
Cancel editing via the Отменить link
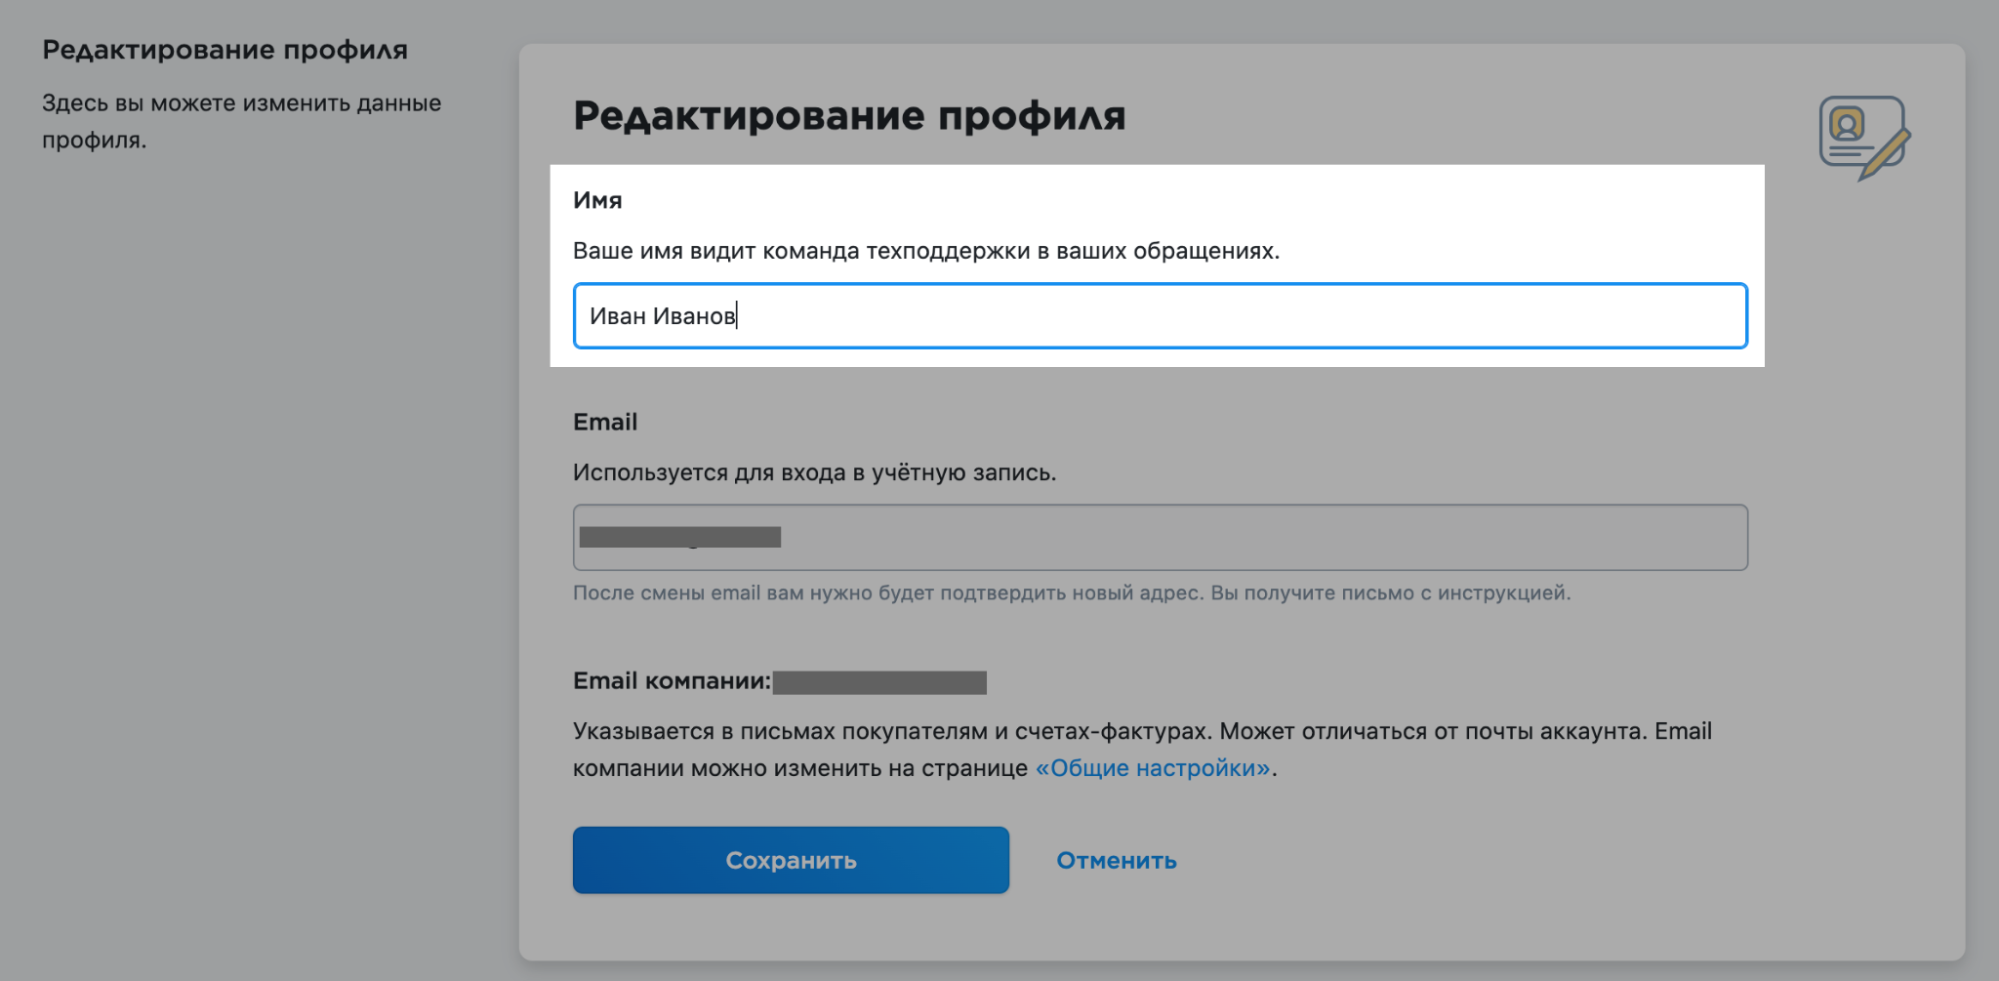pyautogui.click(x=1116, y=860)
